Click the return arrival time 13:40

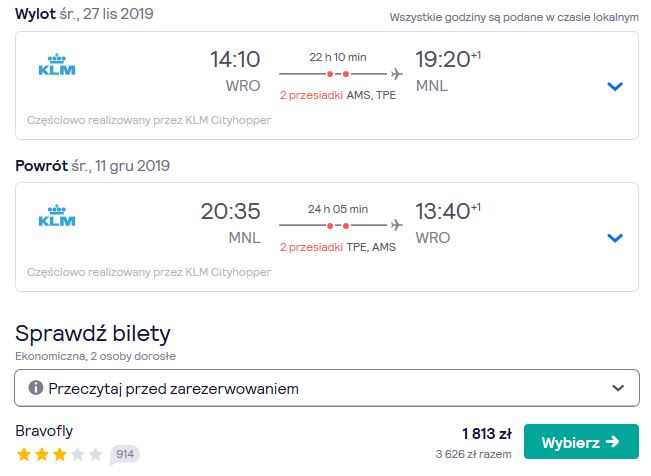click(443, 211)
